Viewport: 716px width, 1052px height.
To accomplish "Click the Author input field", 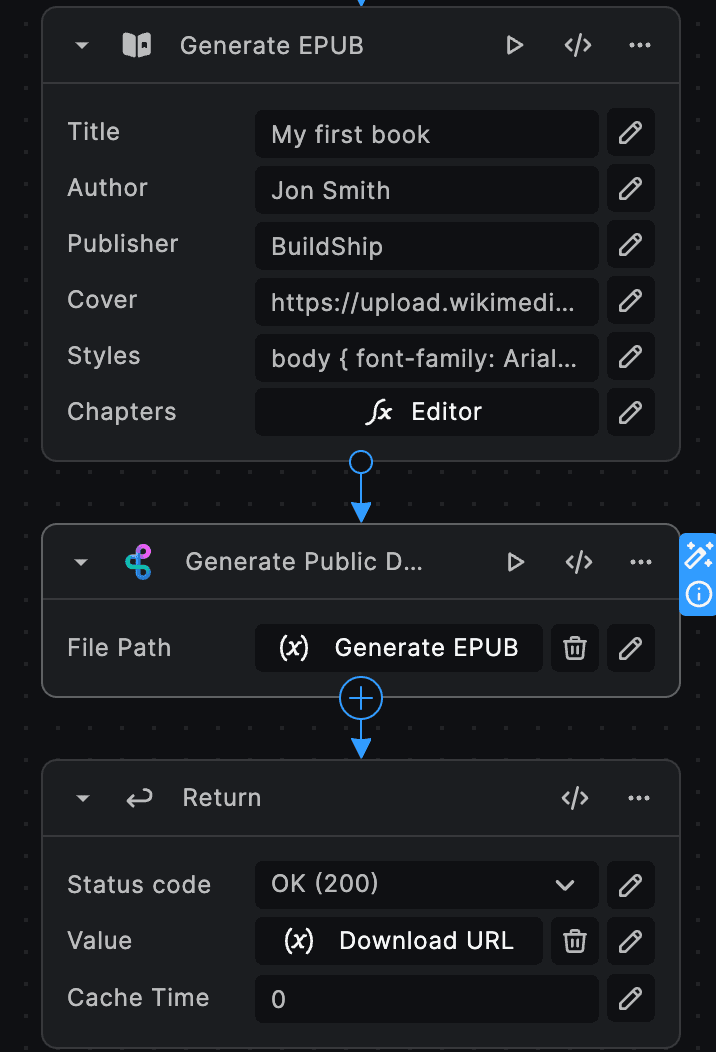I will click(x=426, y=190).
